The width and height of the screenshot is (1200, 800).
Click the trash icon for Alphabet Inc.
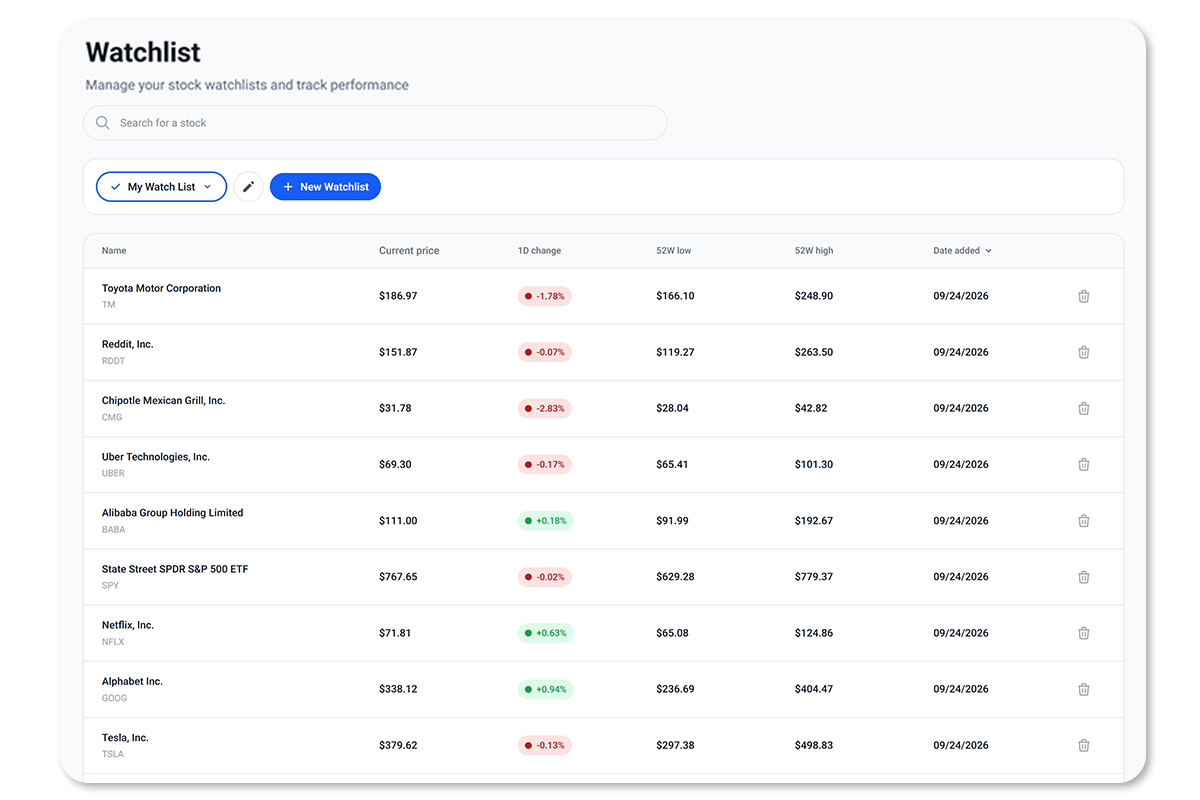(x=1084, y=689)
